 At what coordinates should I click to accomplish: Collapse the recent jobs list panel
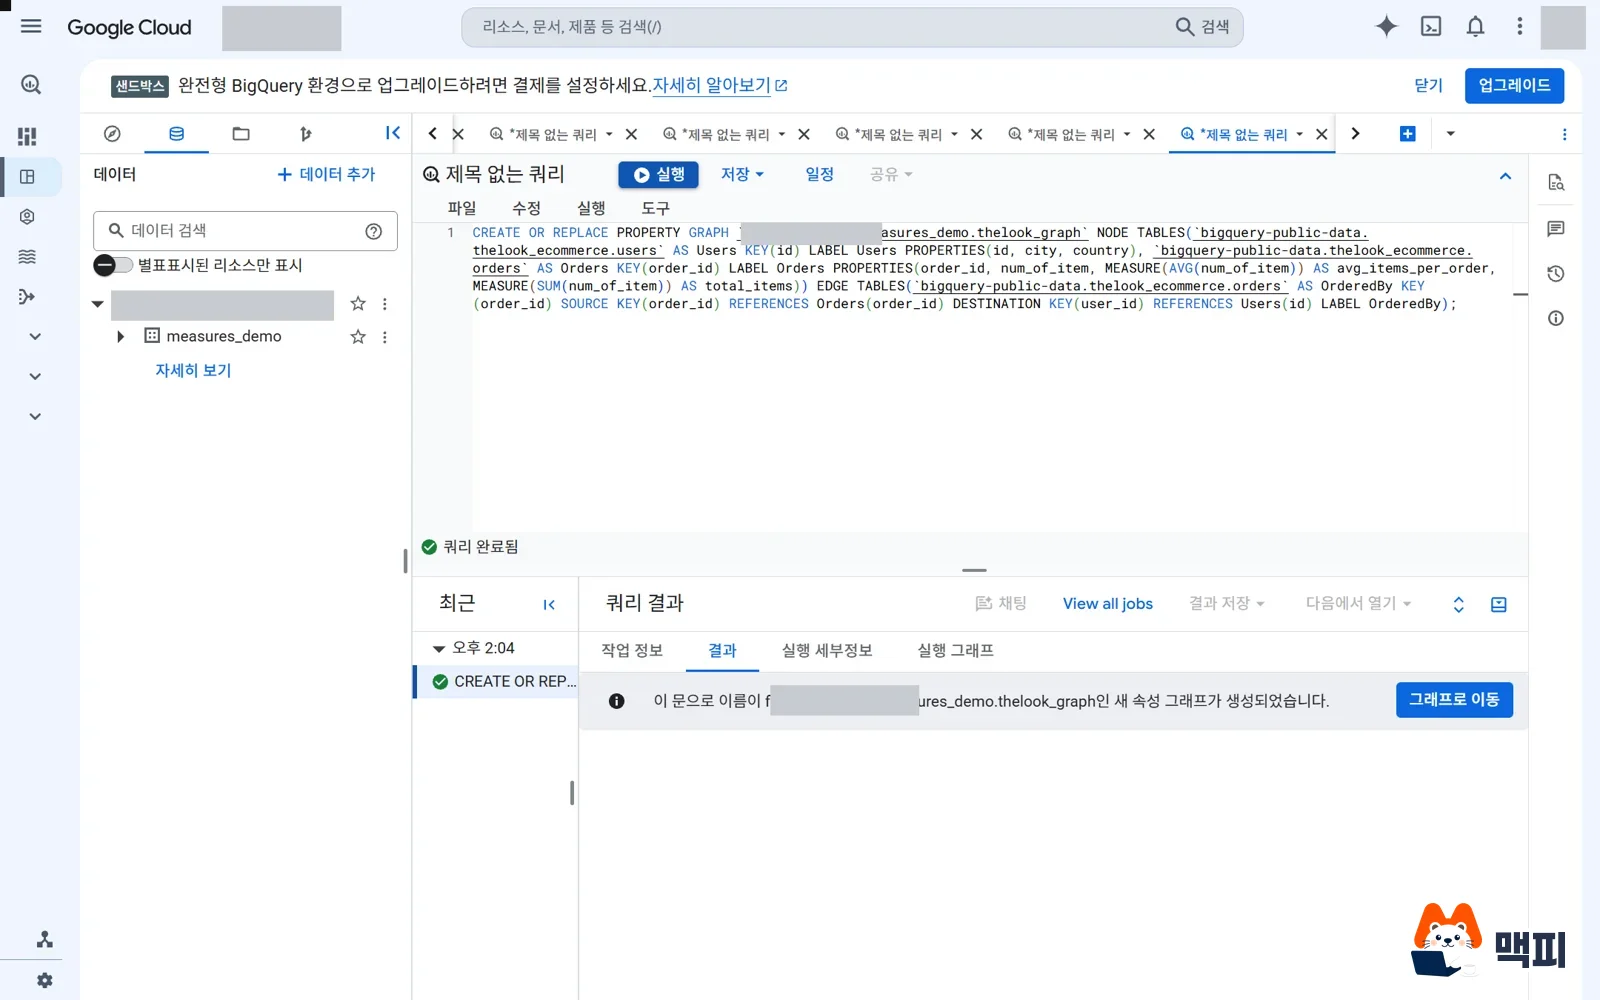coord(549,604)
